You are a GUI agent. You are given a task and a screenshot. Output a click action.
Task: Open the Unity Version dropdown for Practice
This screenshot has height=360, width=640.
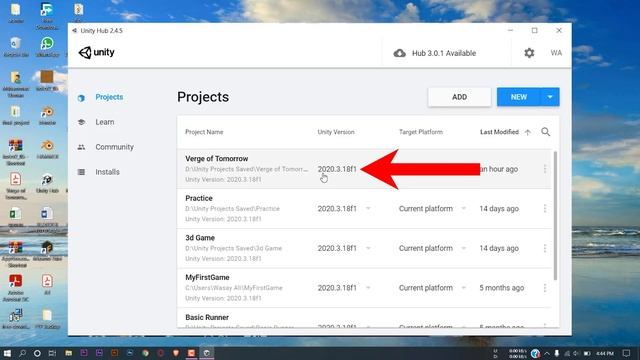point(368,209)
